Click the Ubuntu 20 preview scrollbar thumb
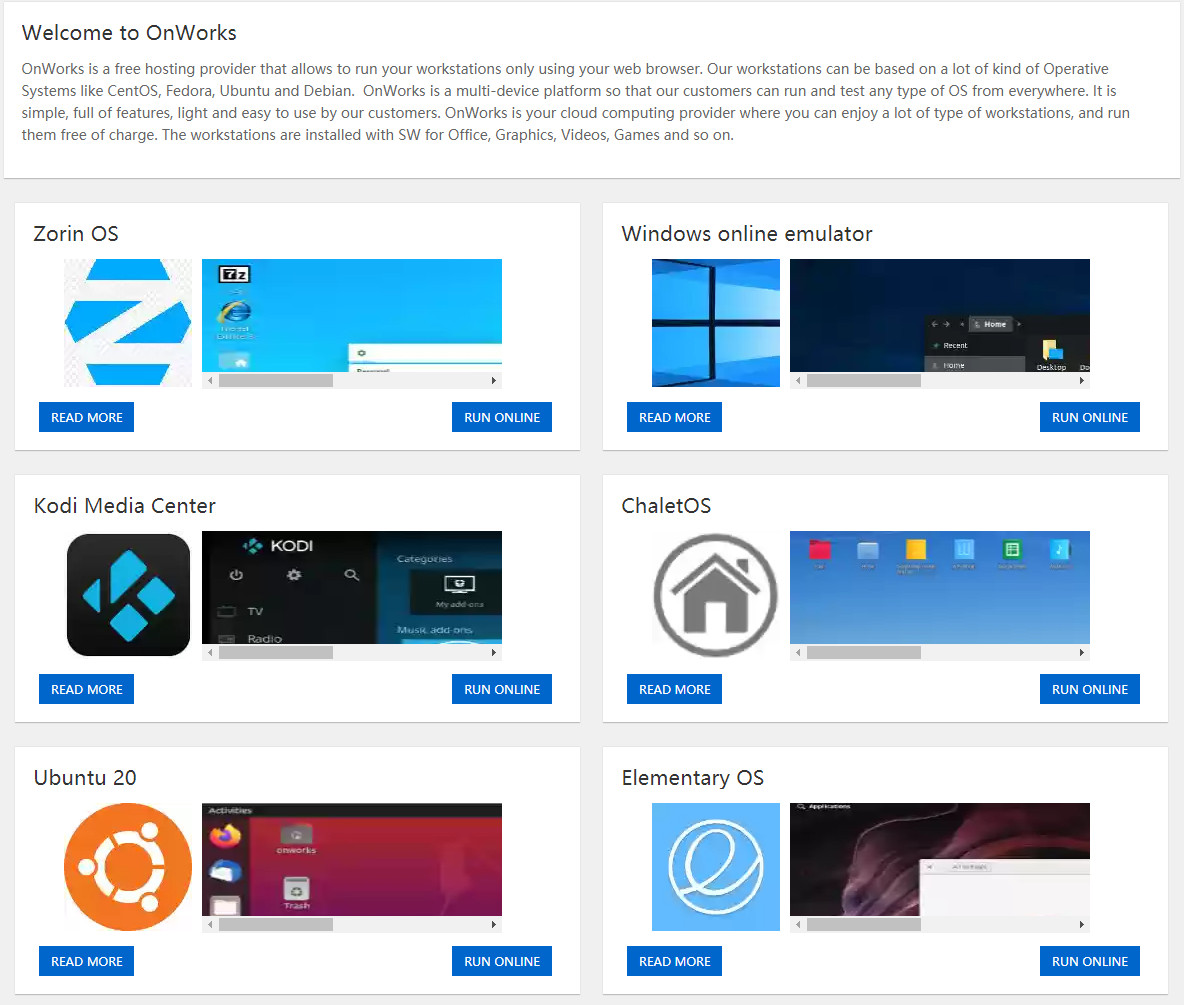1184x1005 pixels. [x=276, y=924]
